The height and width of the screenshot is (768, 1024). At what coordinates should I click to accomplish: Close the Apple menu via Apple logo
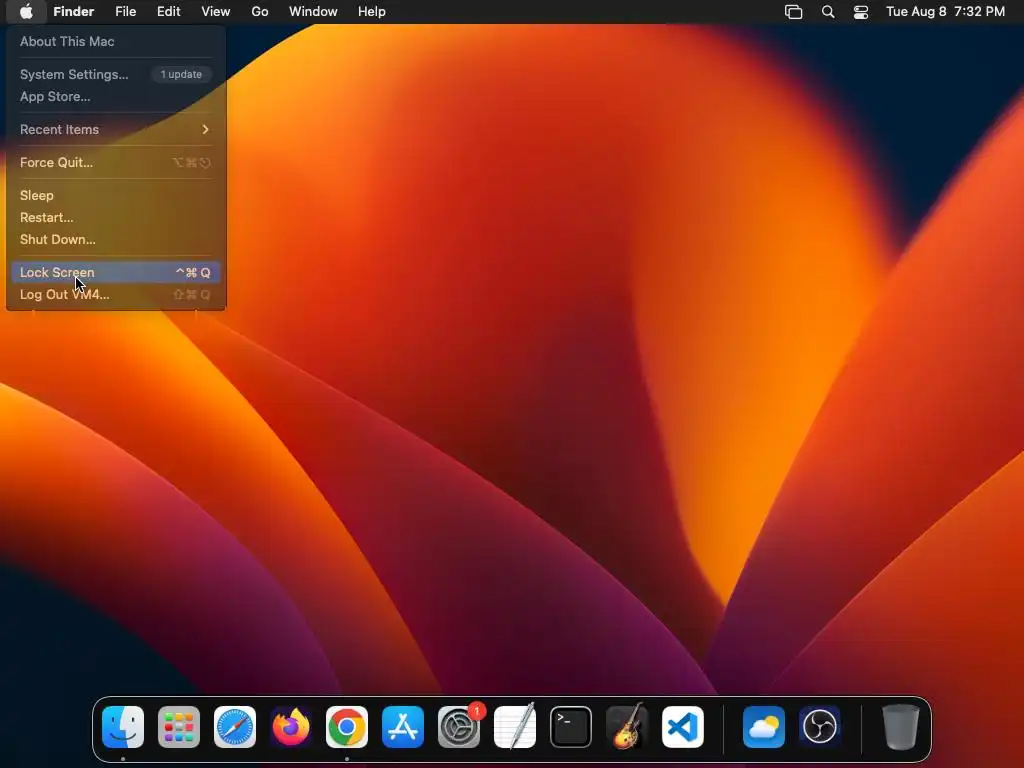26,12
